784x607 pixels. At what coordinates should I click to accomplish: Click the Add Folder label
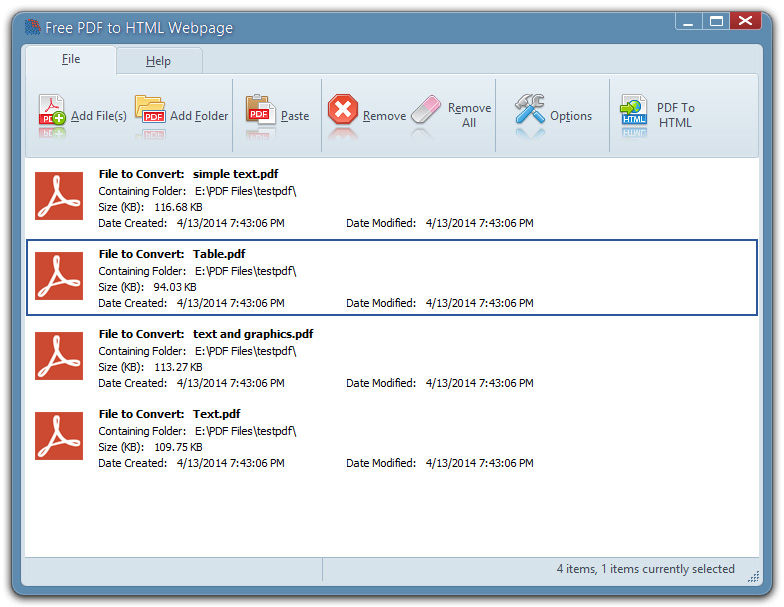[199, 116]
